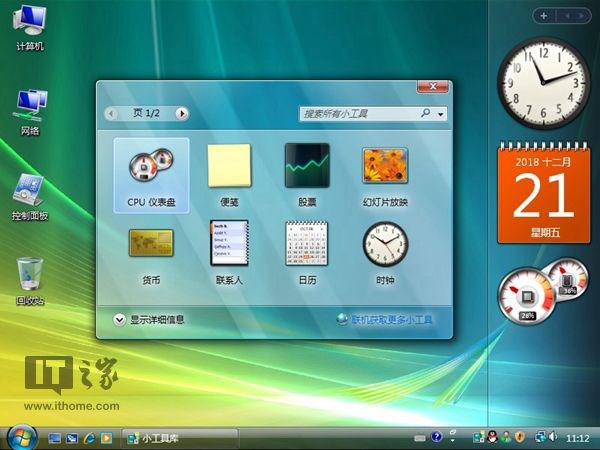Click the 11:12 taskbar clock
Viewport: 600px width, 450px height.
(577, 438)
